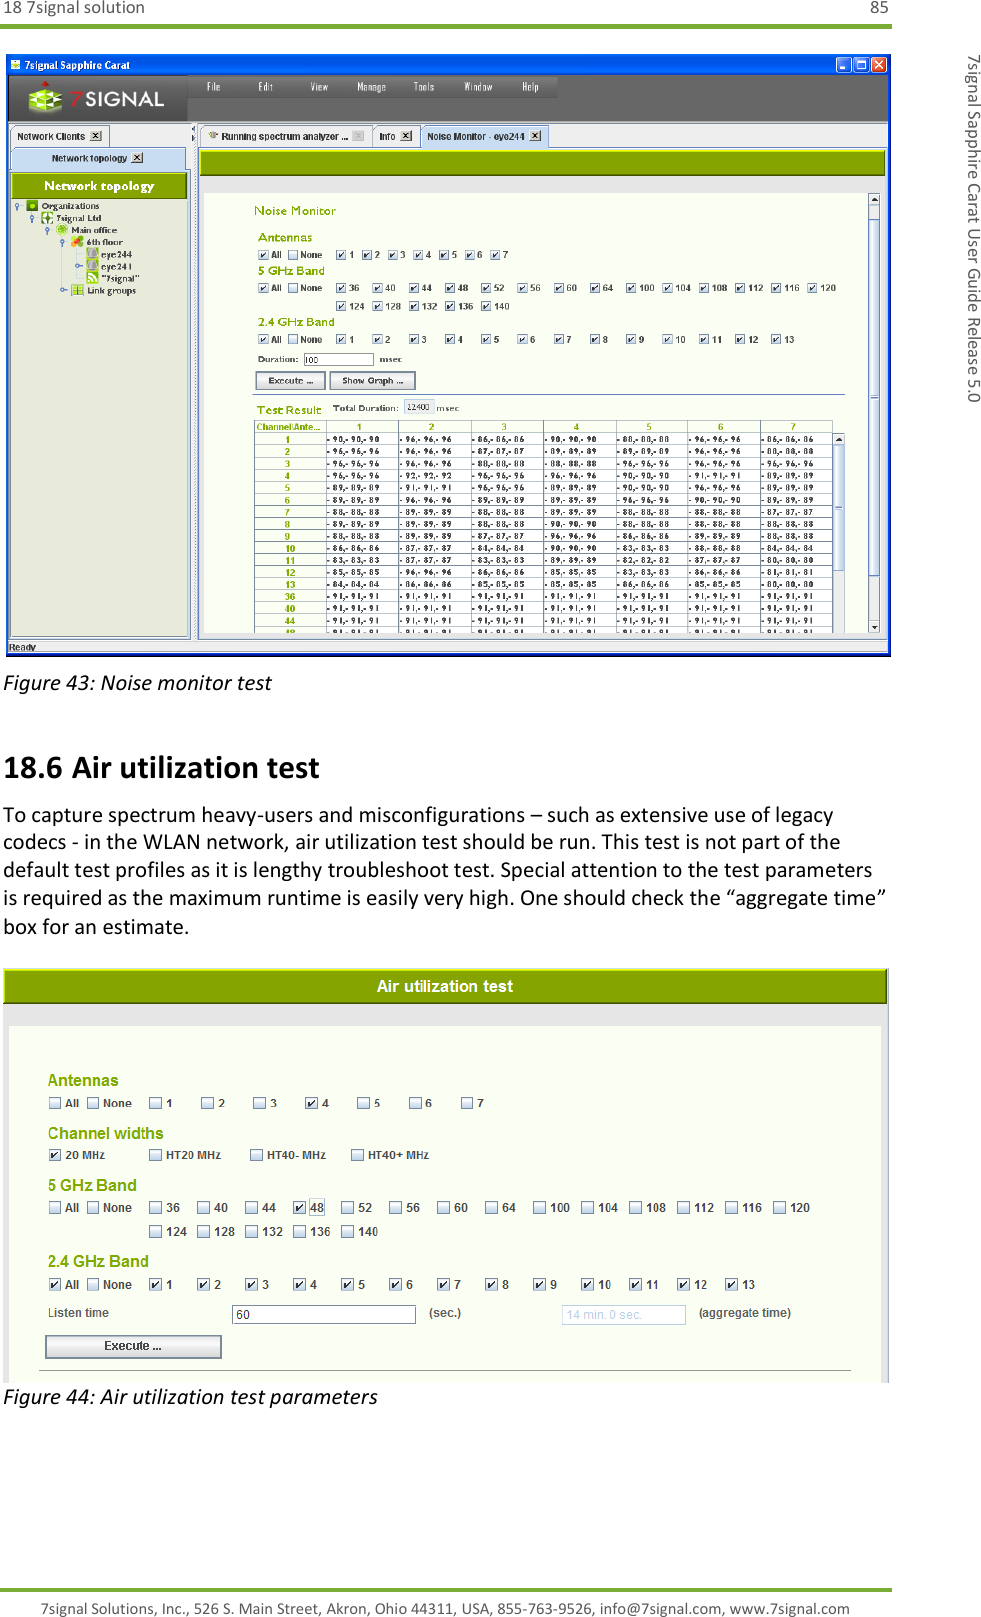981x1617 pixels.
Task: Click the "7signal" wireless network icon
Action: (x=92, y=278)
